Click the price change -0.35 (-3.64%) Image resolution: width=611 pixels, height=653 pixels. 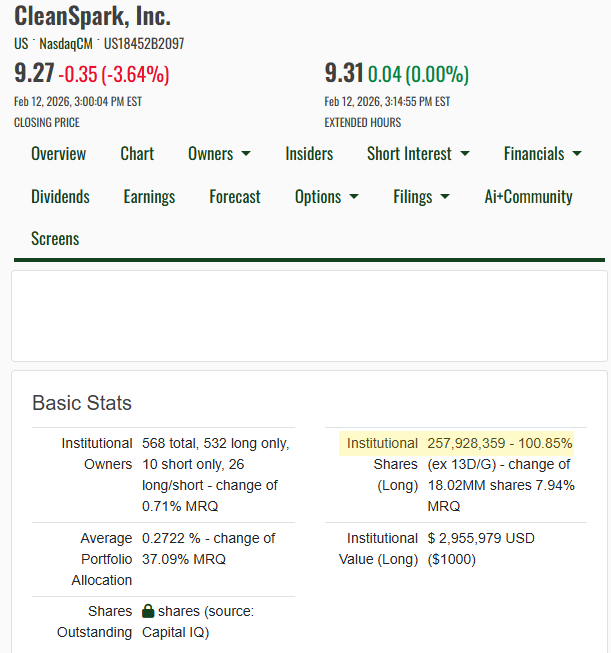click(114, 74)
